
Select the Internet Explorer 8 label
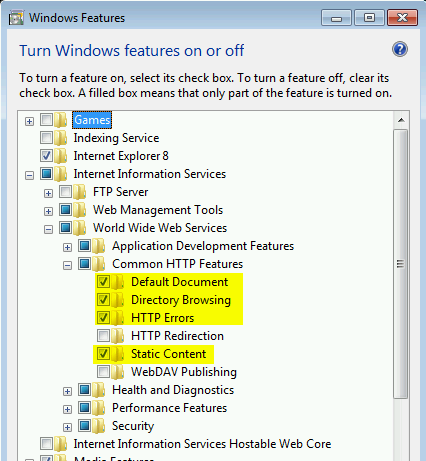121,156
